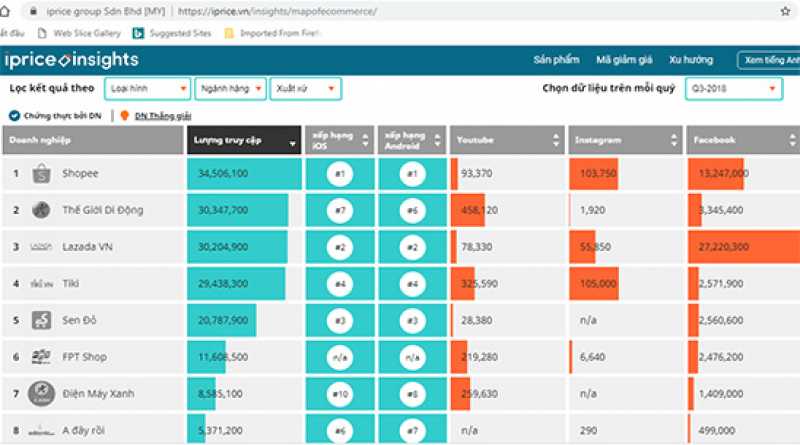This screenshot has height=445, width=800.
Task: Click the Xem tiếng Anh button
Action: click(x=769, y=60)
